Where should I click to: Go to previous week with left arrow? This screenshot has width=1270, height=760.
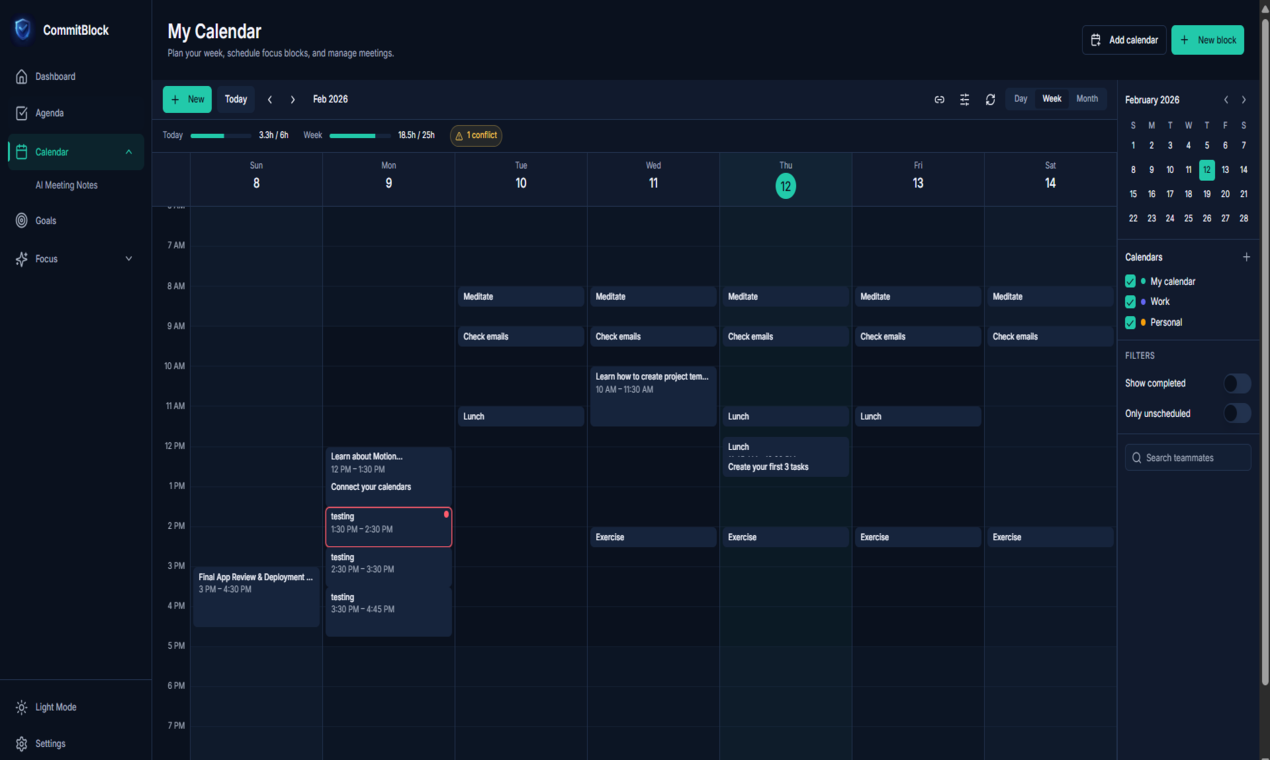[270, 99]
